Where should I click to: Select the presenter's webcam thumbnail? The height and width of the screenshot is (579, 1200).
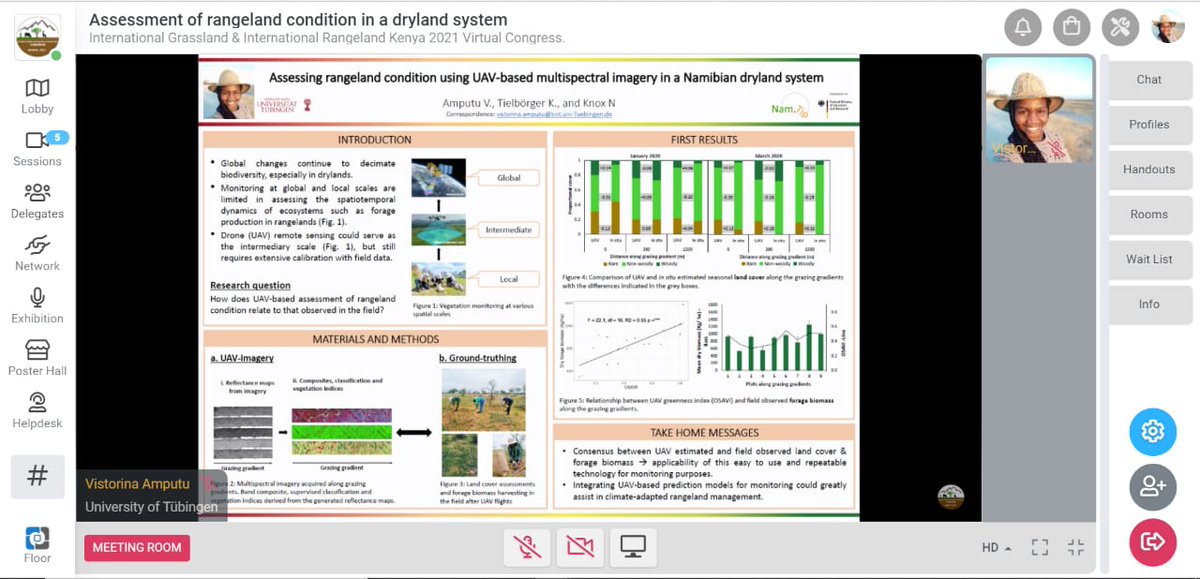tap(1041, 111)
